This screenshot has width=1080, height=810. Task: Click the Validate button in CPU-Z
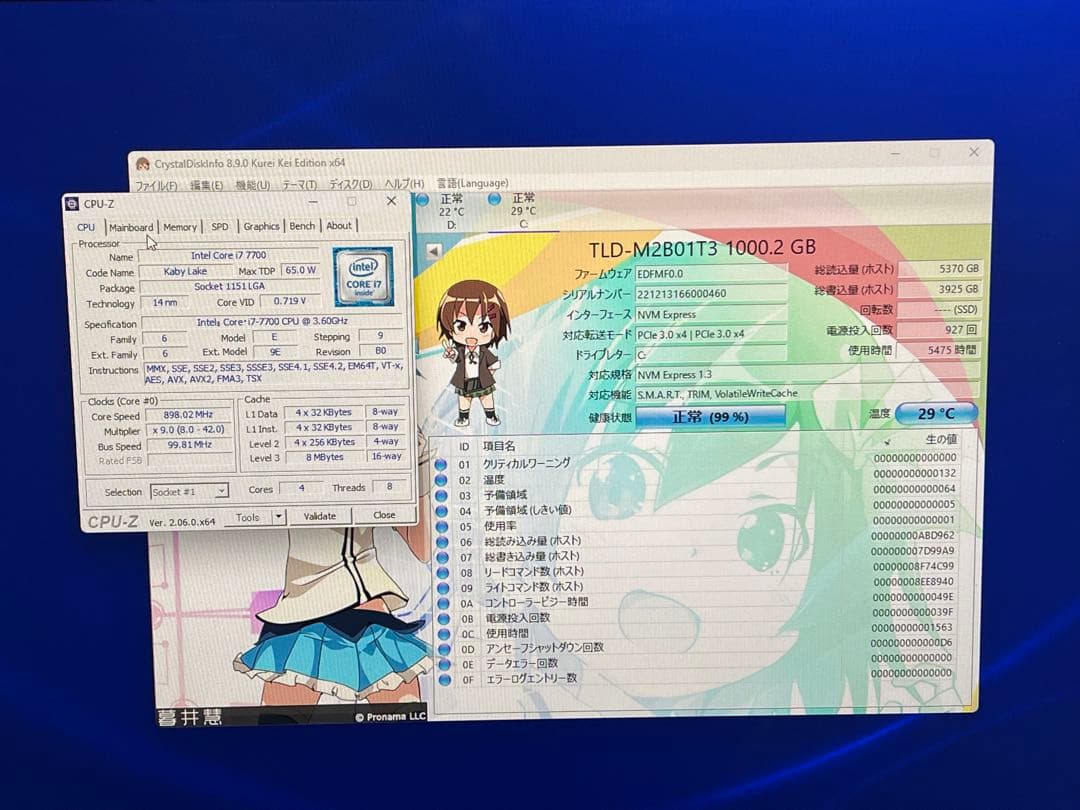(320, 516)
